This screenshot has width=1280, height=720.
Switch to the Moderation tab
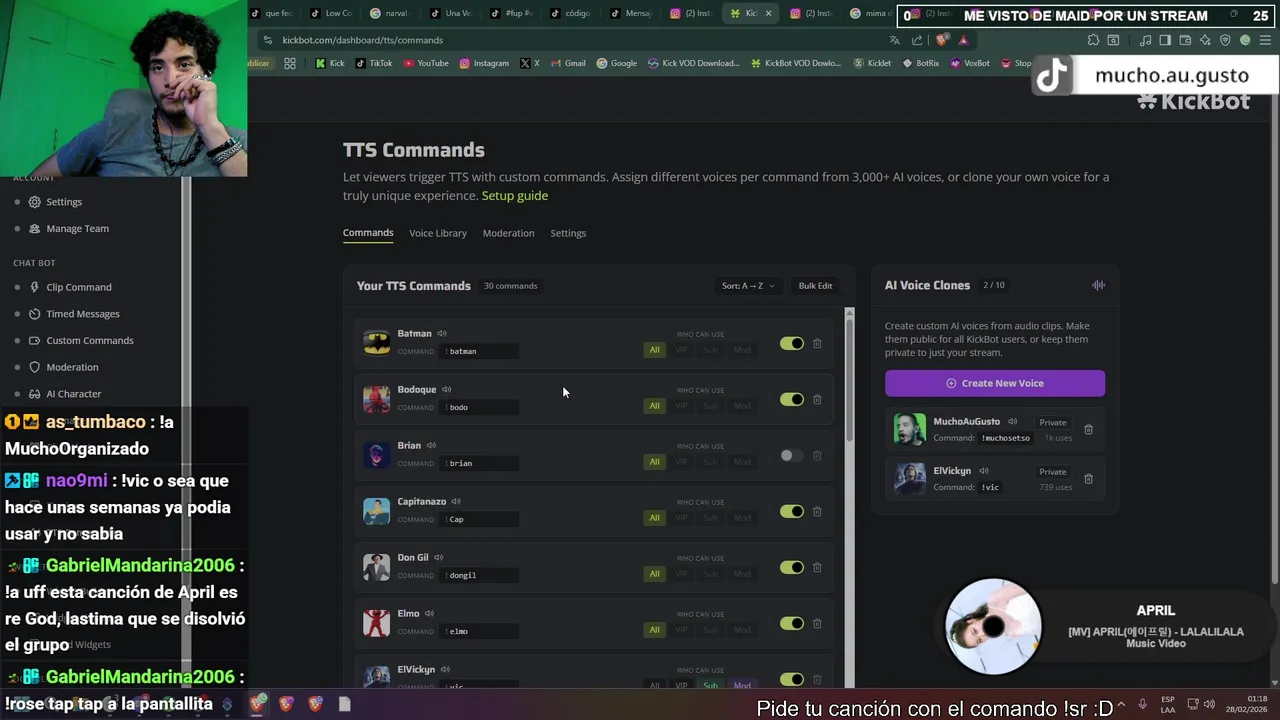pyautogui.click(x=508, y=233)
